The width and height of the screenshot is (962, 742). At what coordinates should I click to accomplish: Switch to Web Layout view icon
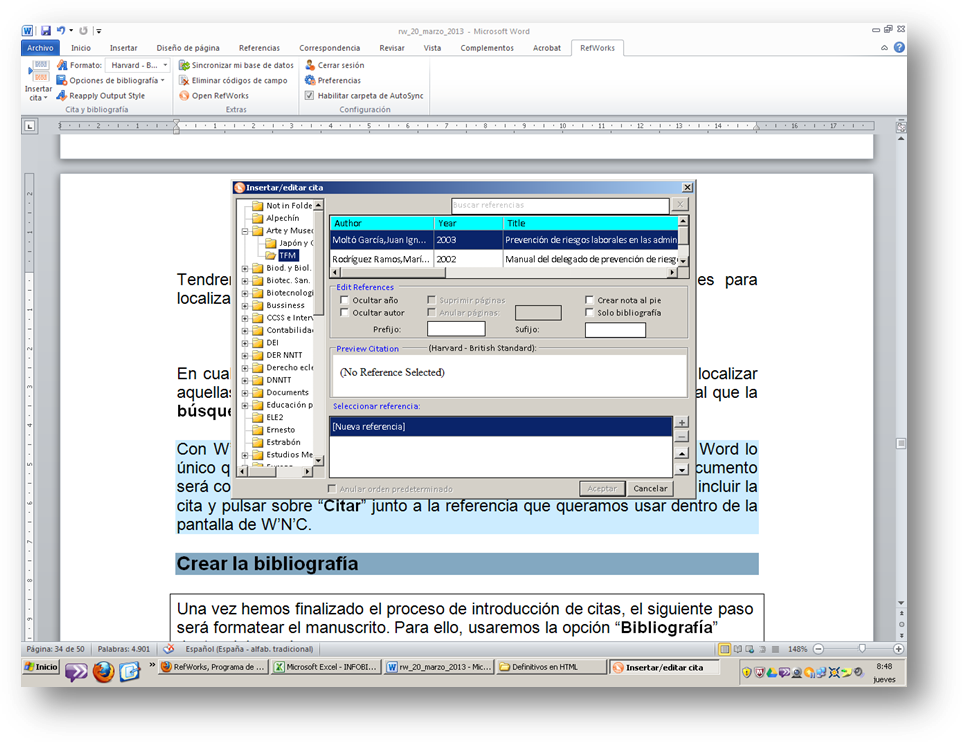click(x=750, y=649)
